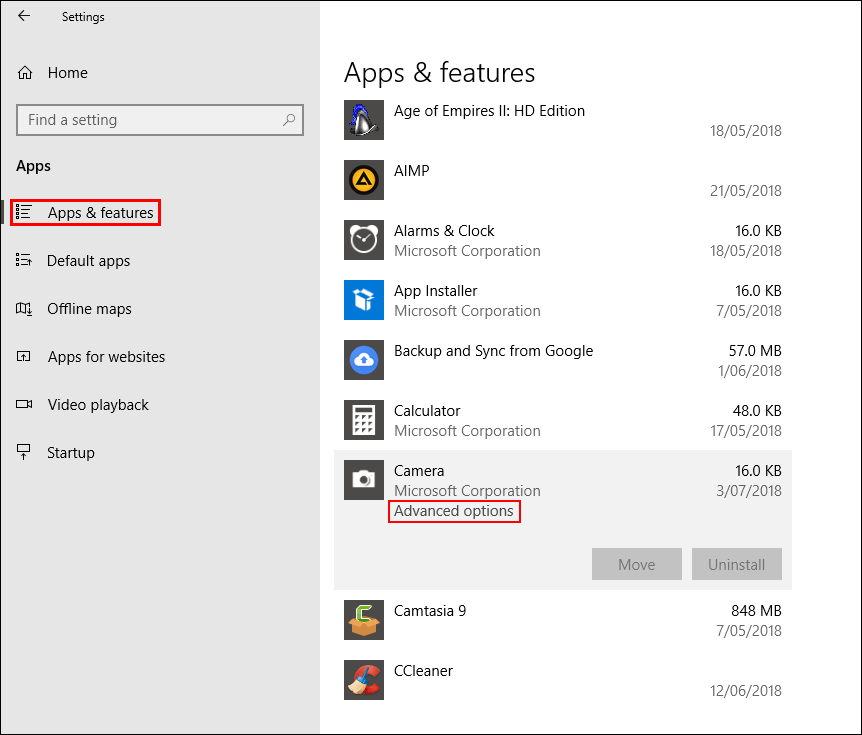Click the Apps & features list icon
862x735 pixels.
click(x=24, y=212)
